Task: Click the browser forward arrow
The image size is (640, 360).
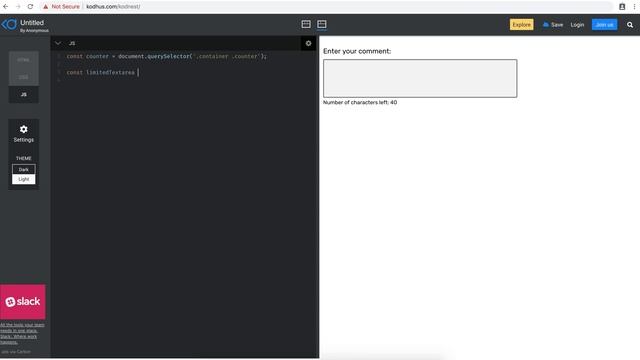Action: coord(18,7)
